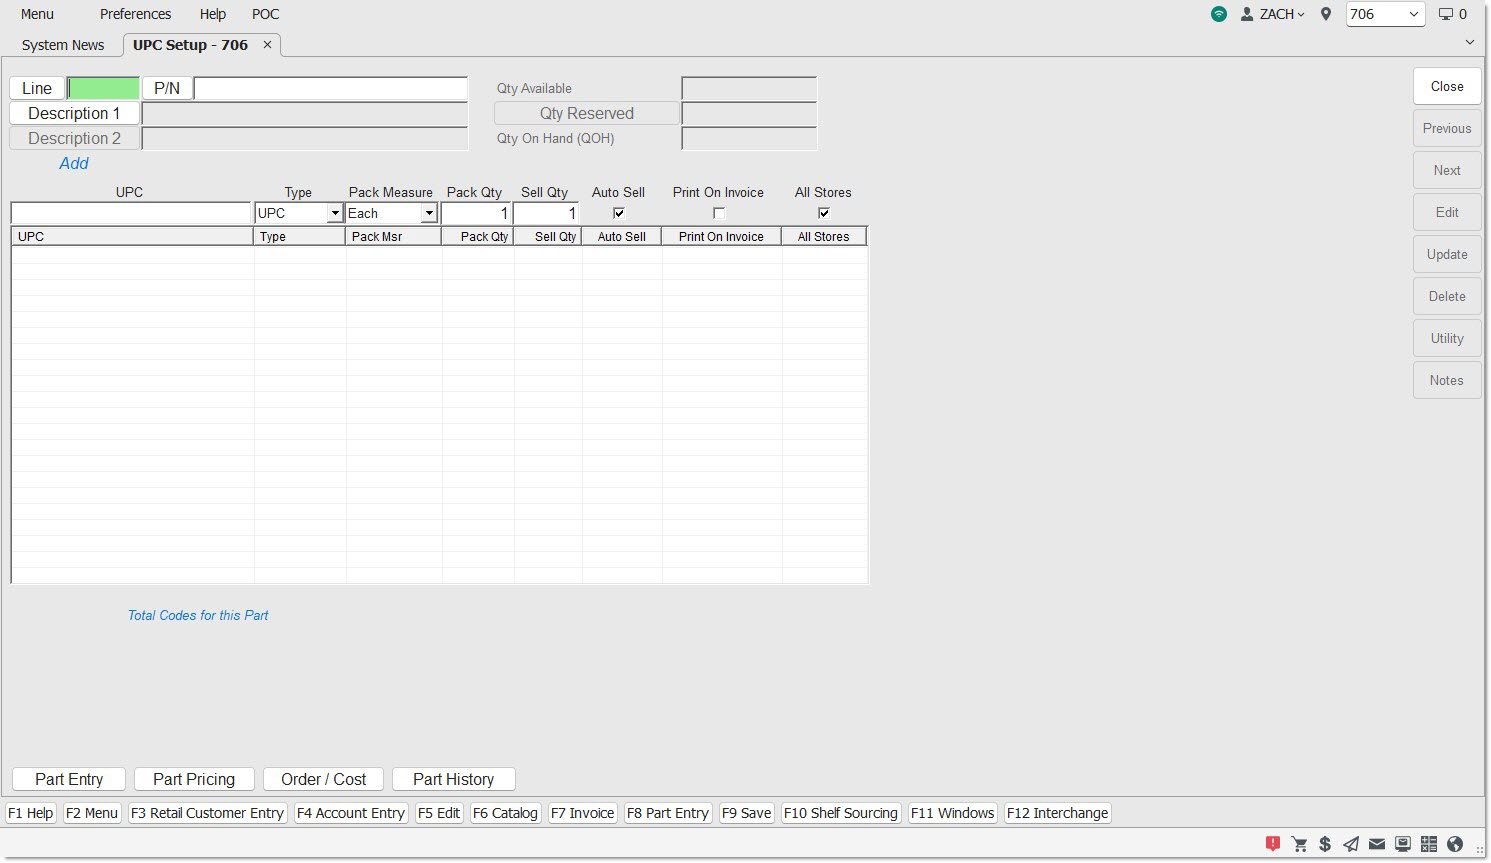Click the red alert notification icon

(x=1272, y=844)
